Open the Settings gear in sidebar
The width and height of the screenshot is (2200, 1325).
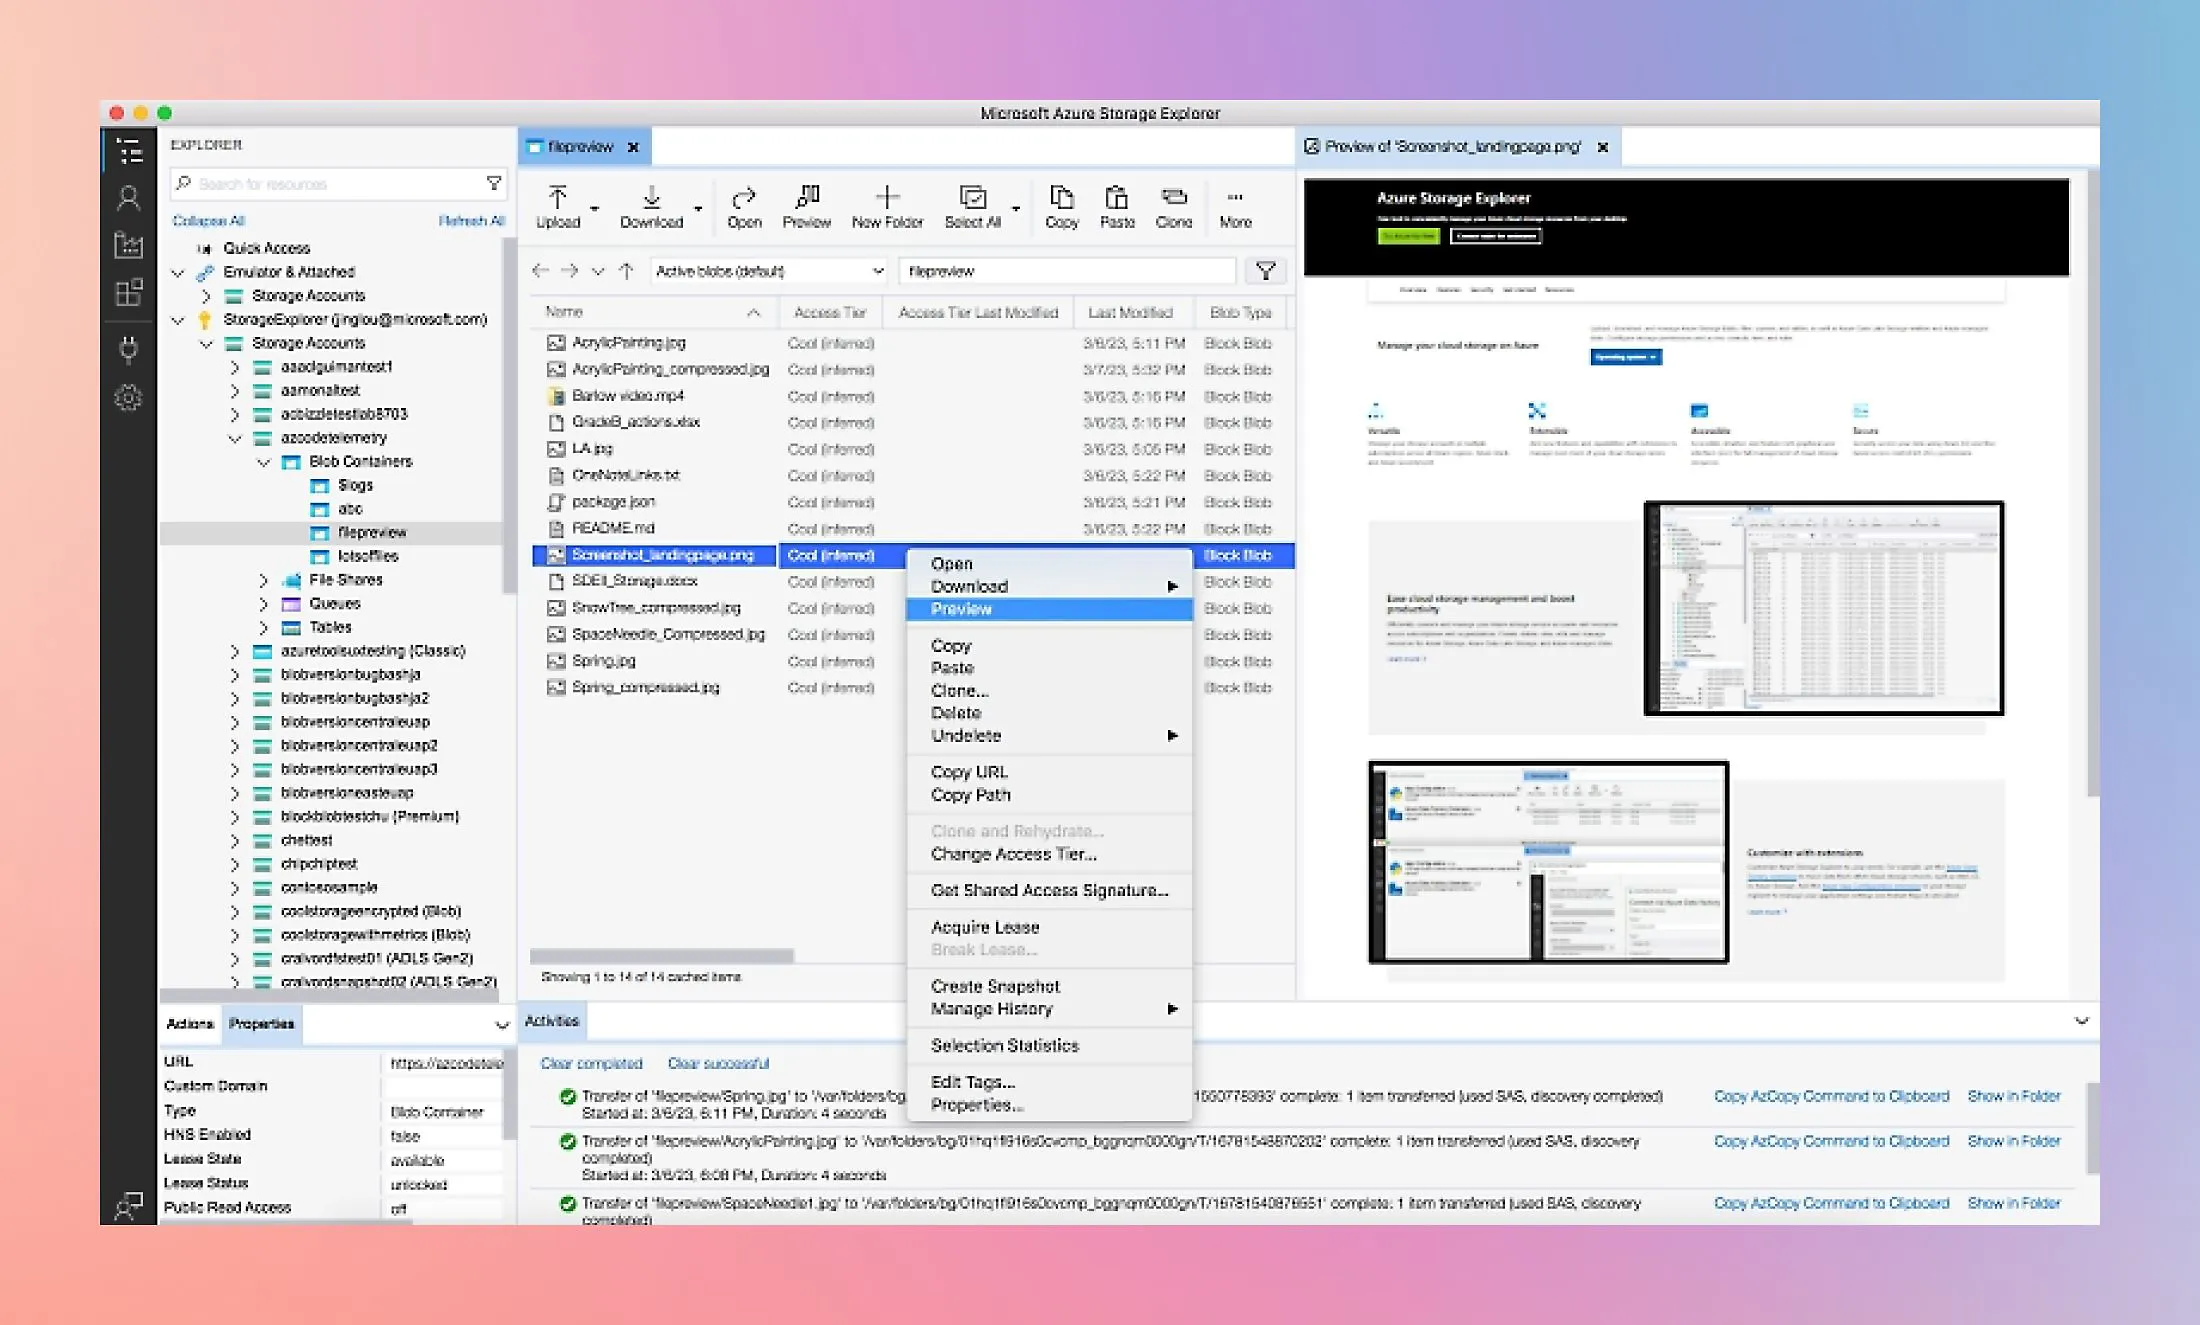(129, 398)
